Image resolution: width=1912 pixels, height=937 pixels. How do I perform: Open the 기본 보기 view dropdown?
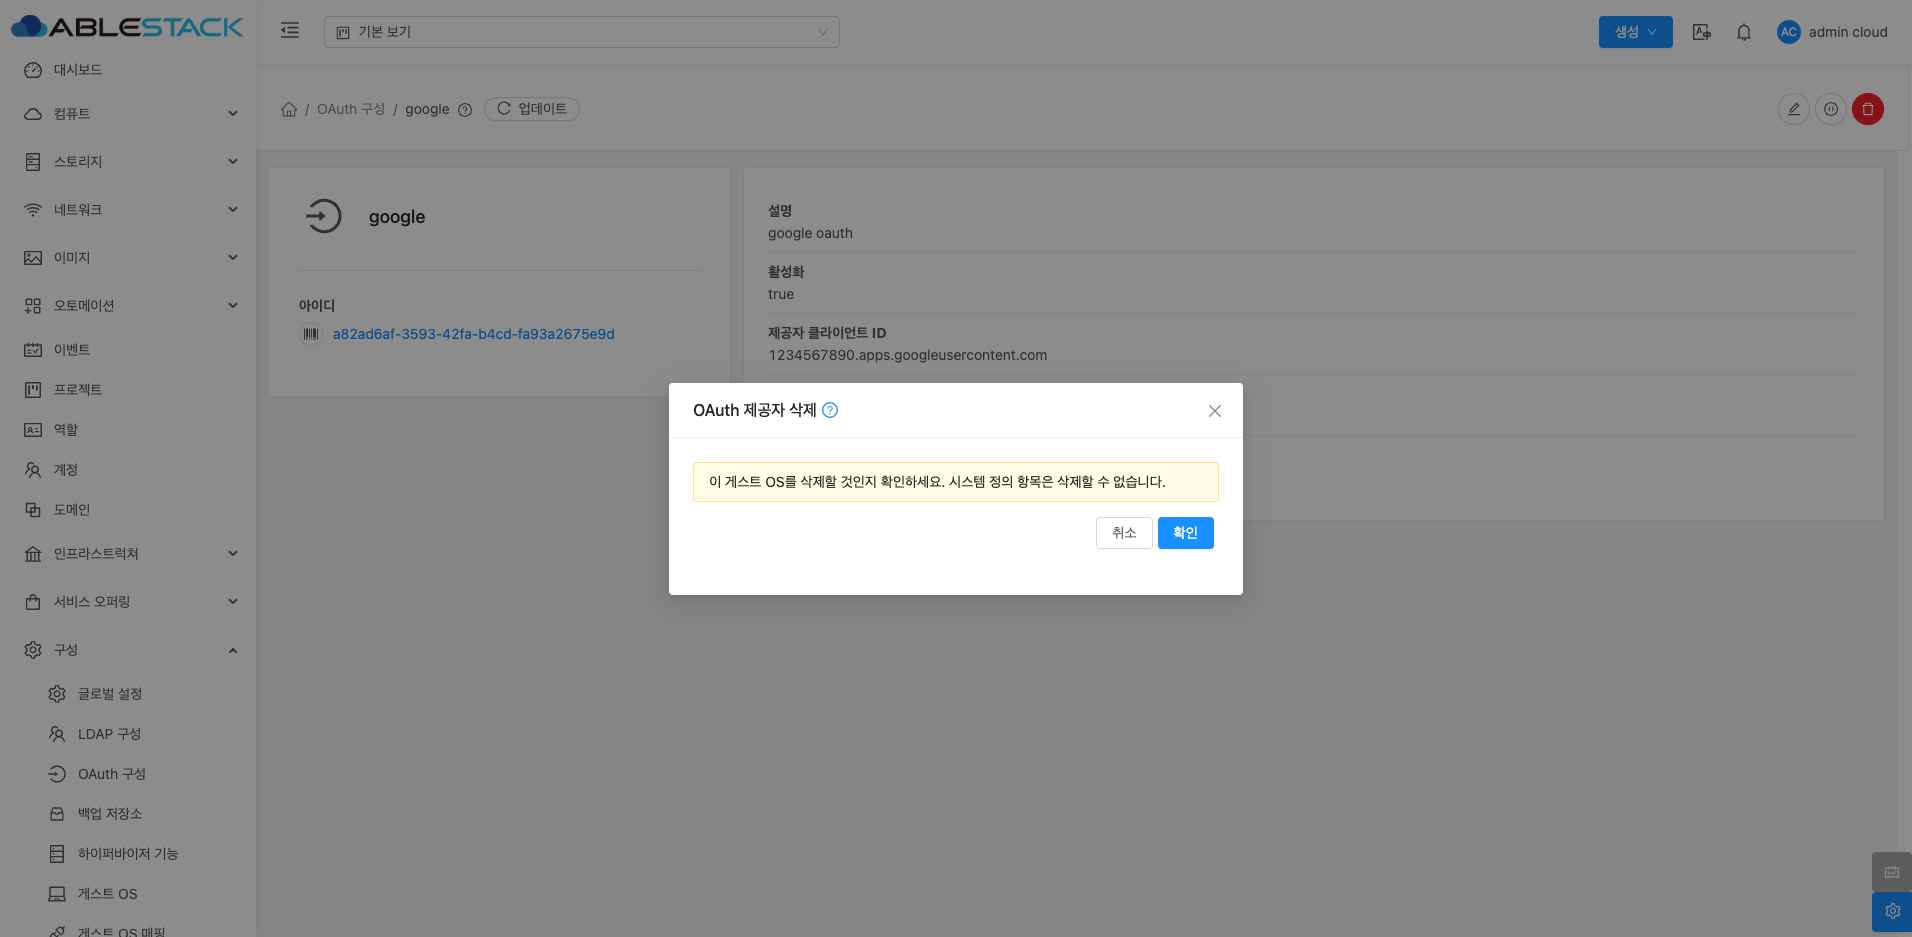pos(582,32)
